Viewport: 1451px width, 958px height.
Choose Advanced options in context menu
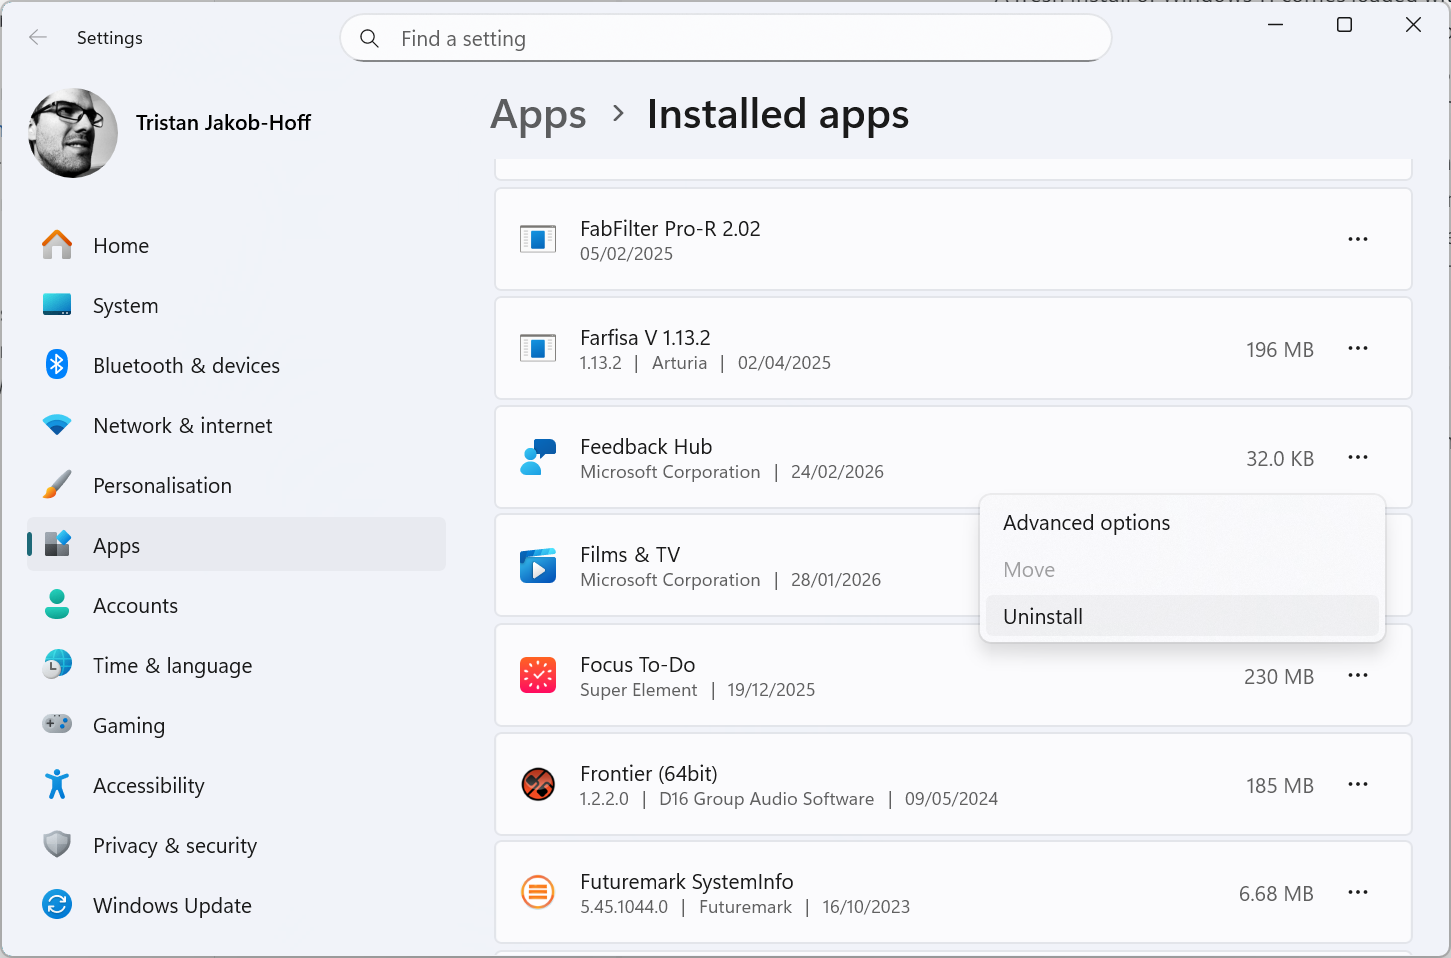pyautogui.click(x=1086, y=523)
